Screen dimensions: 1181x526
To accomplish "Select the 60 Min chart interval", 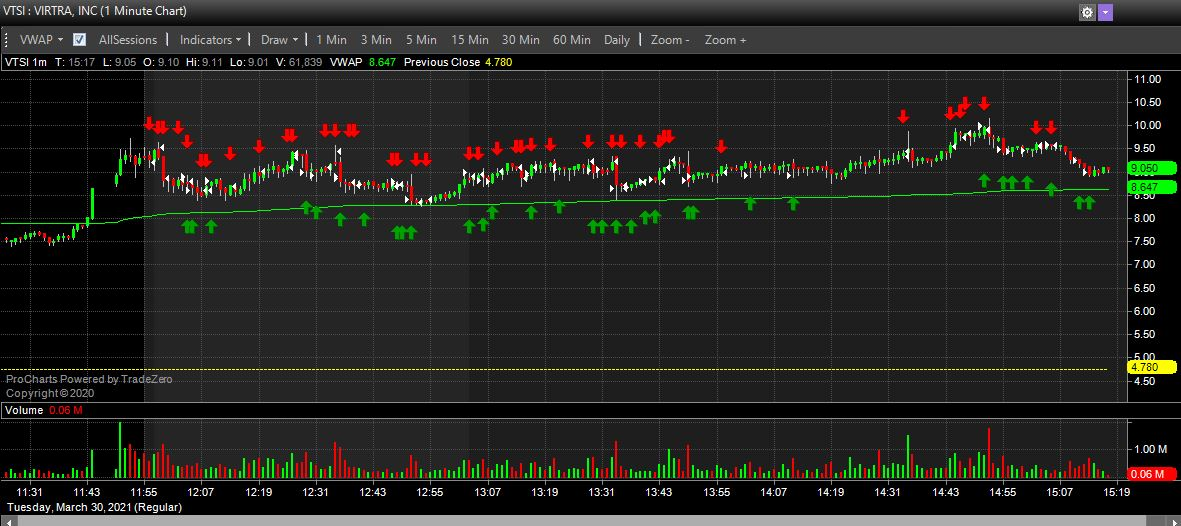I will coord(572,40).
